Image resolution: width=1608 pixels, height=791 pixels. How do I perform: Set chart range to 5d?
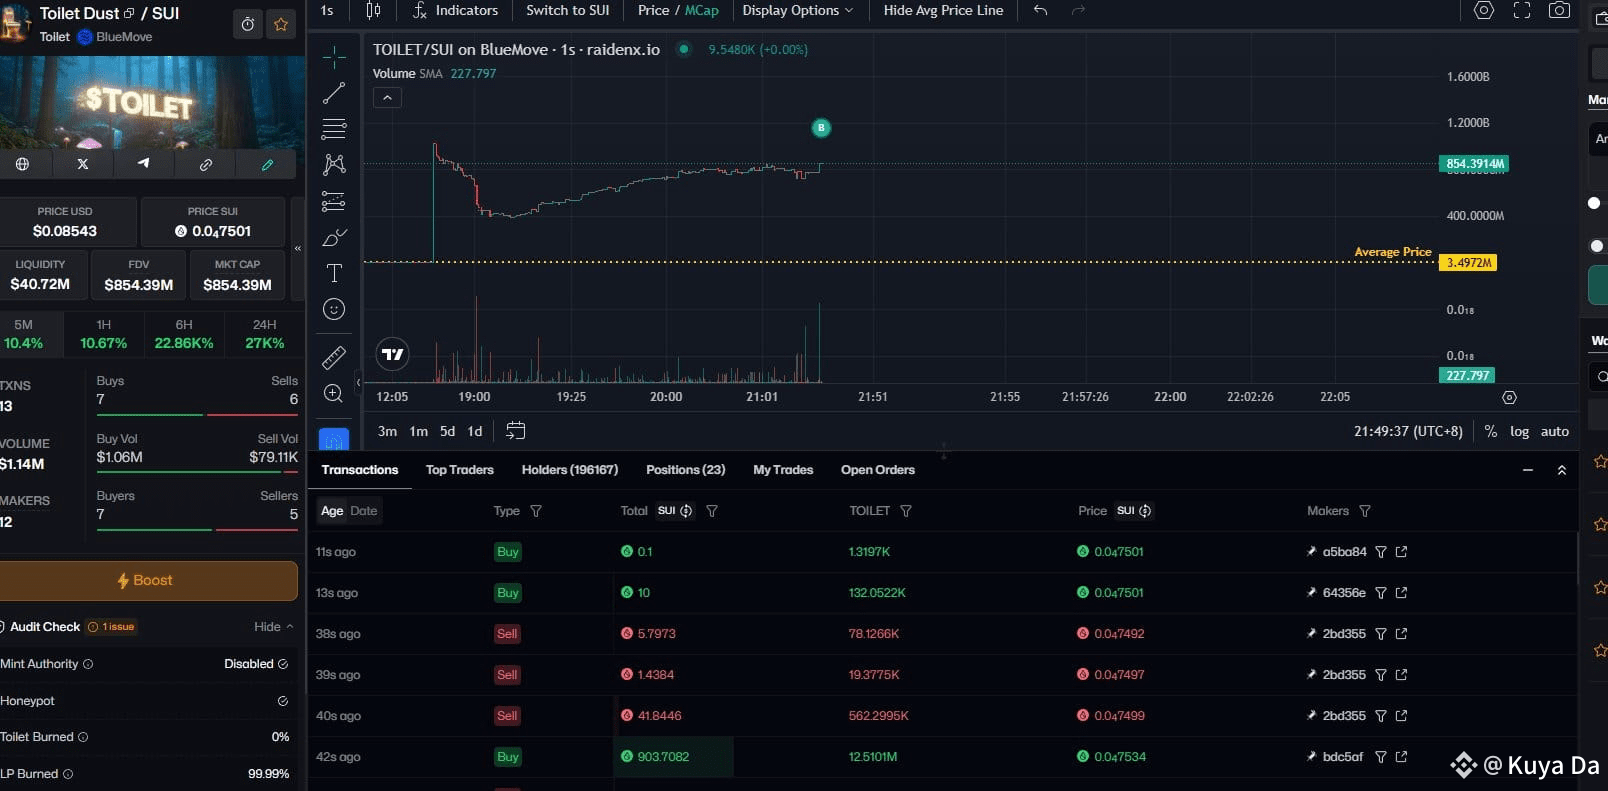[447, 431]
